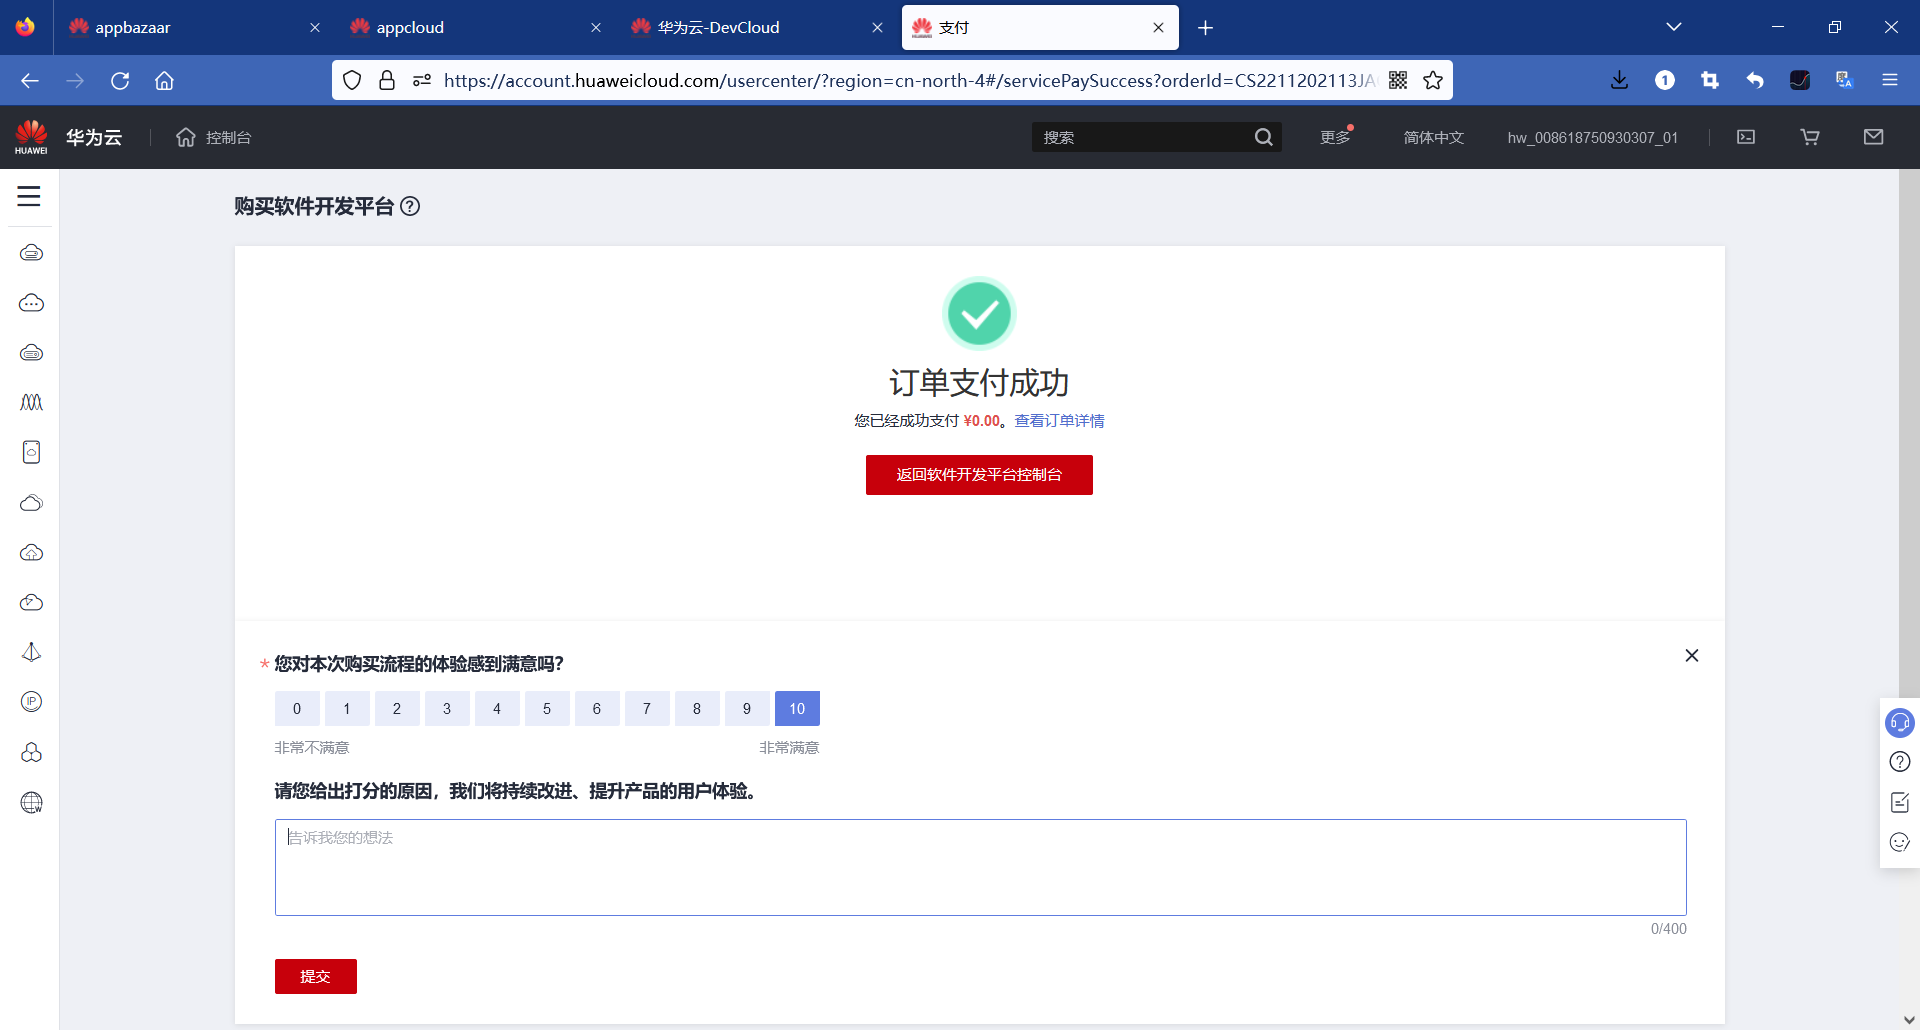
Task: Select satisfaction score 2
Action: click(397, 708)
